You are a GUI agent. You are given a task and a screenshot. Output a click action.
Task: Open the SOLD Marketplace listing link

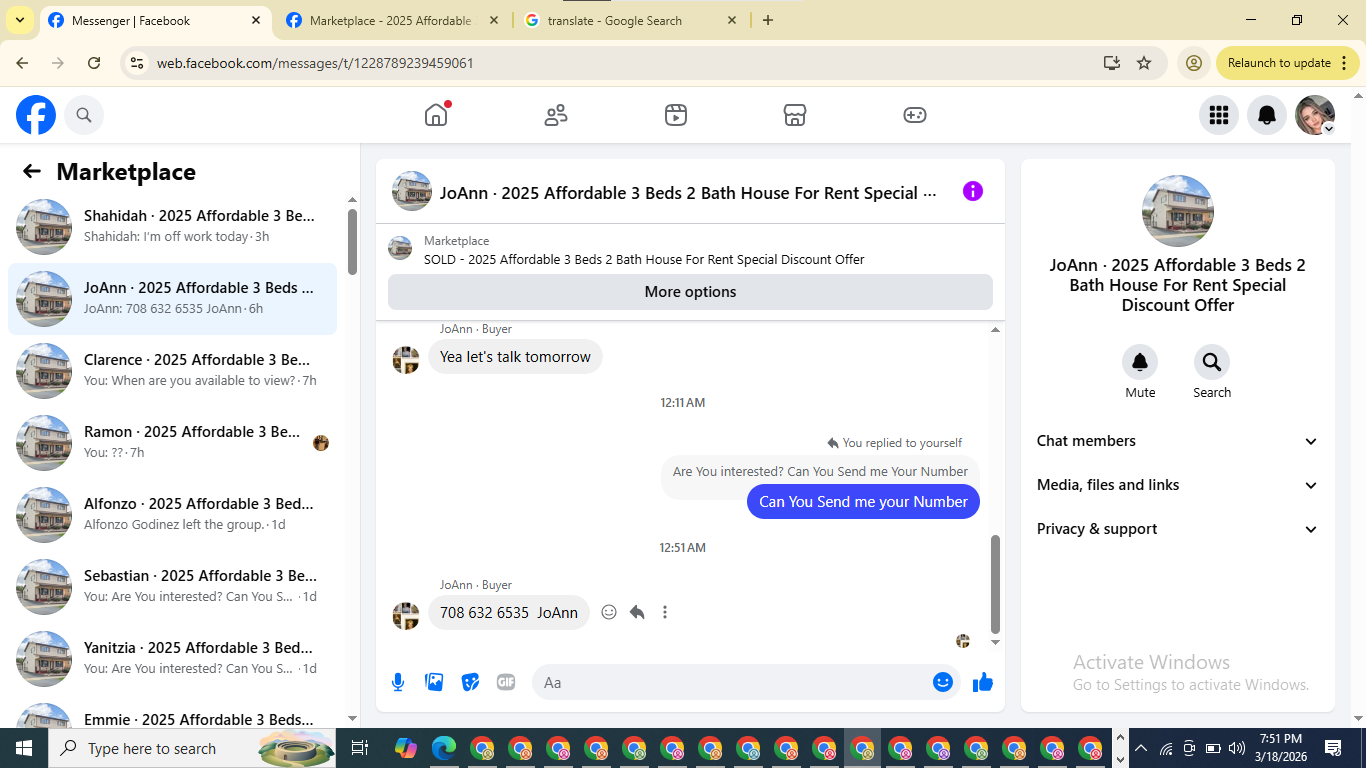click(644, 259)
